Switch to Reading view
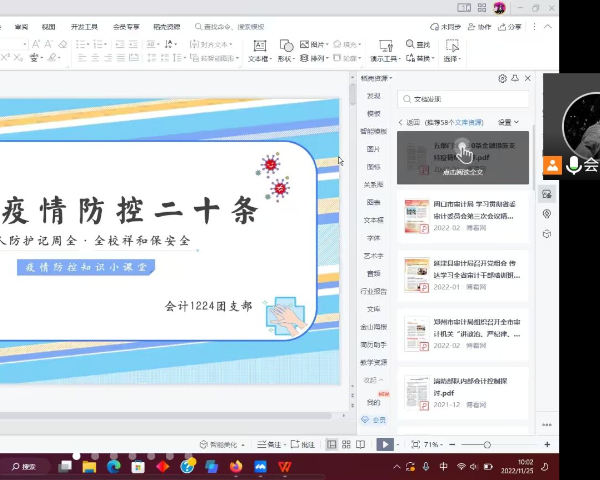 (x=360, y=444)
